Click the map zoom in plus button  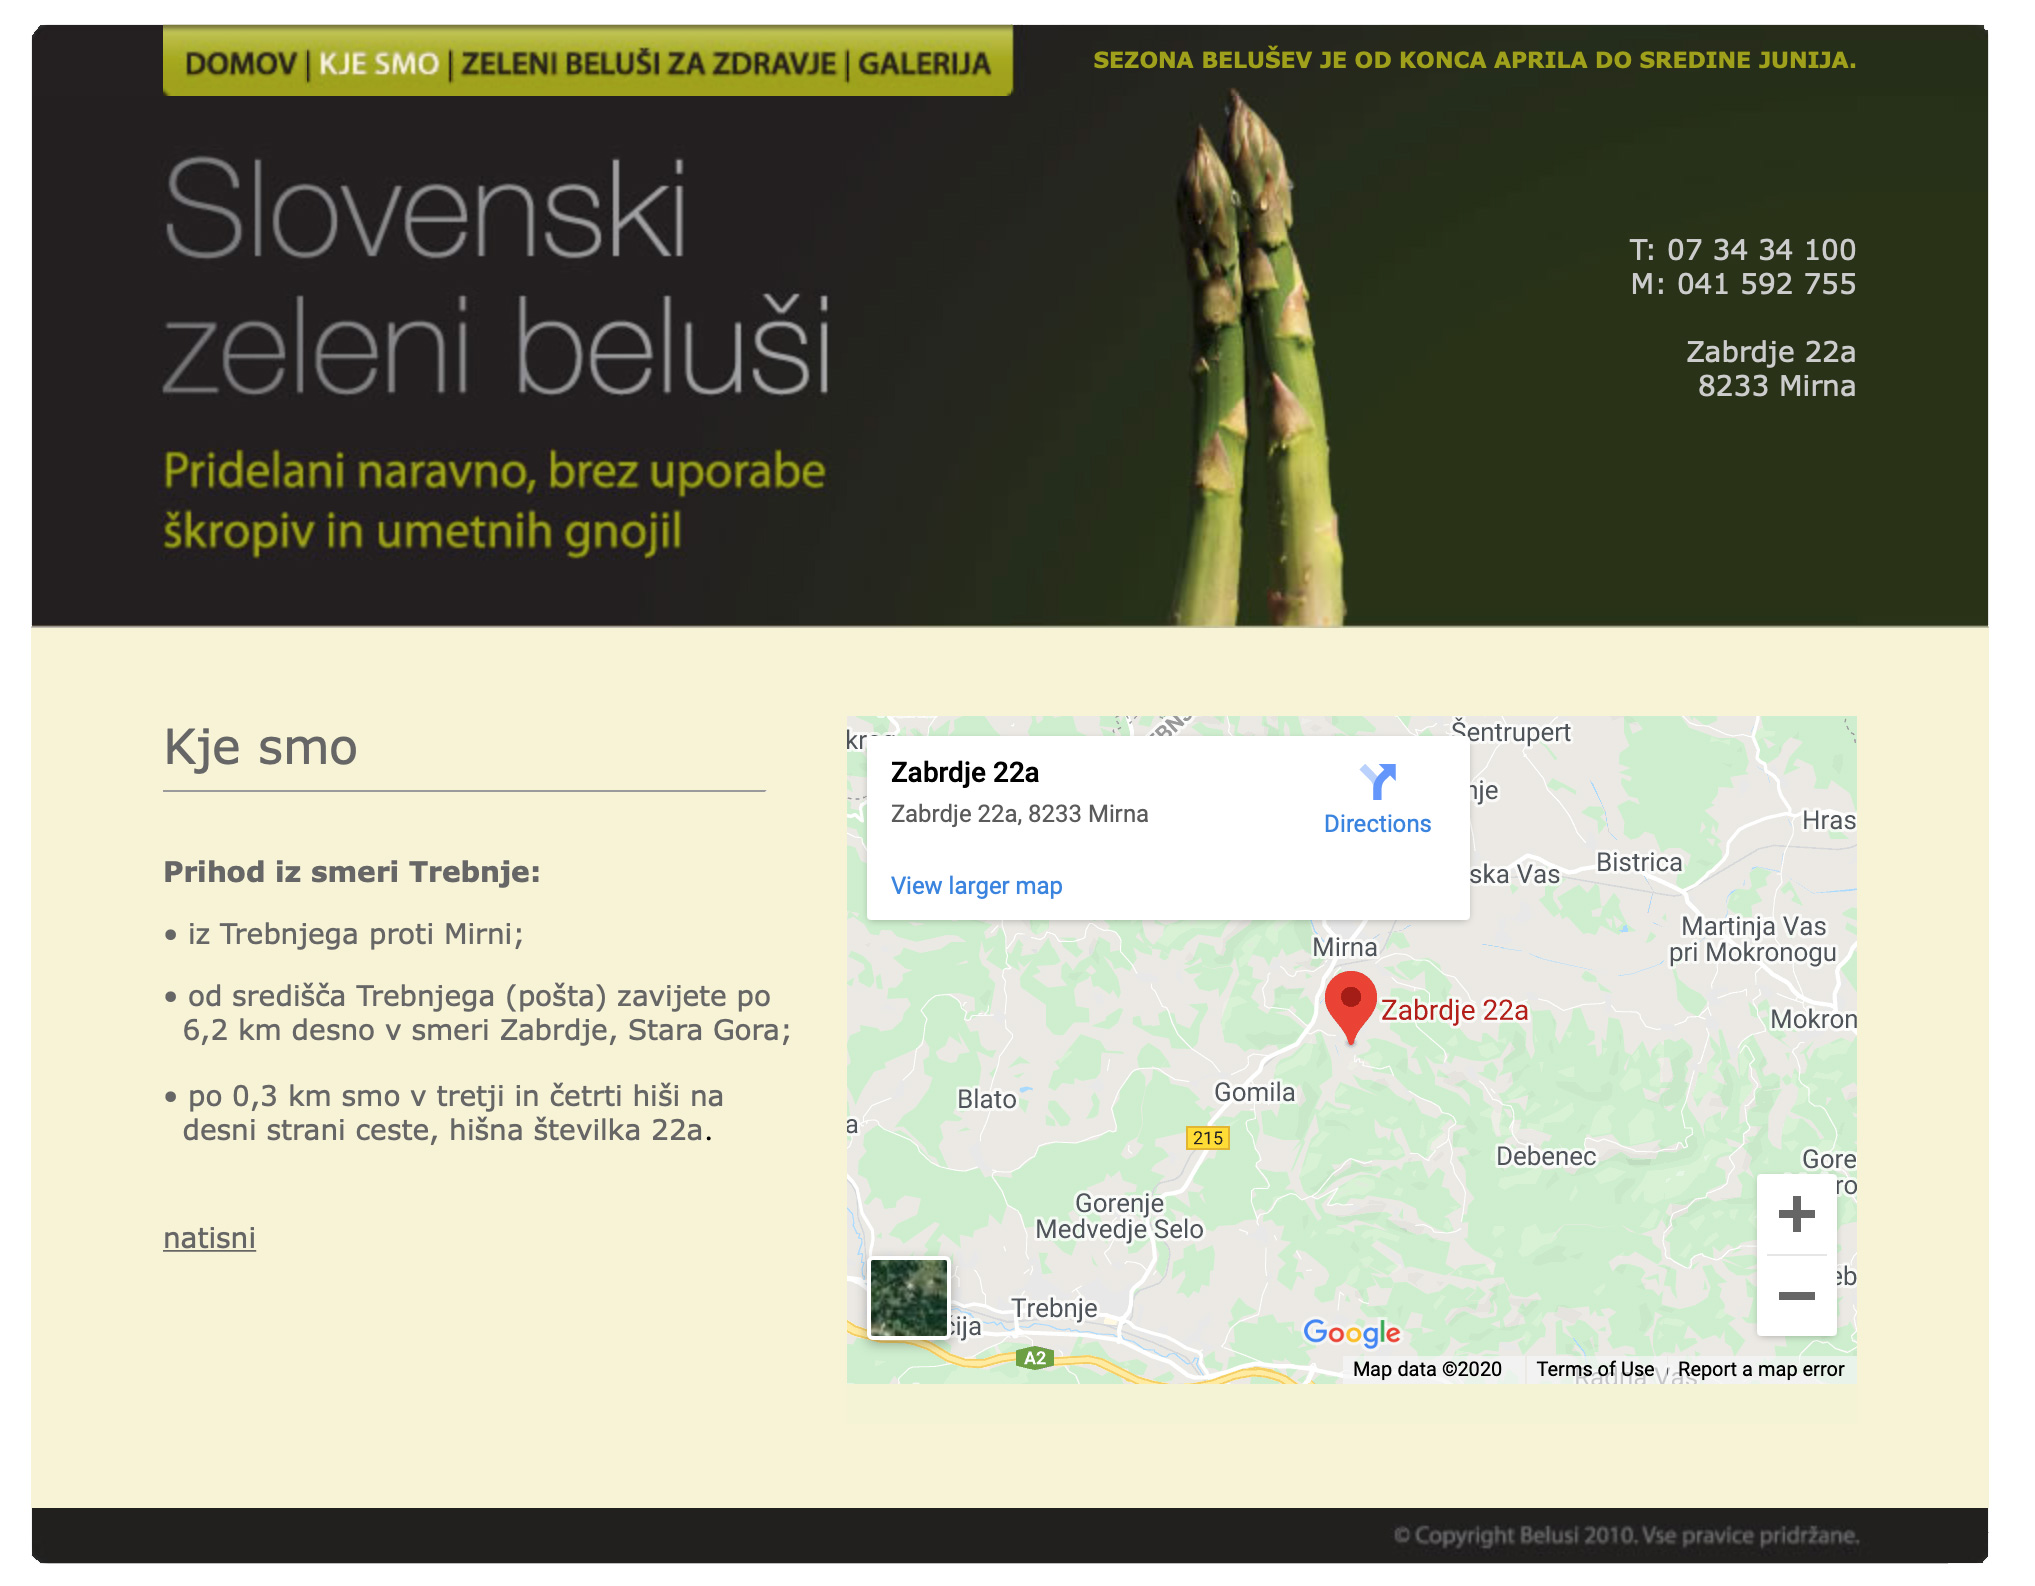[x=1796, y=1215]
